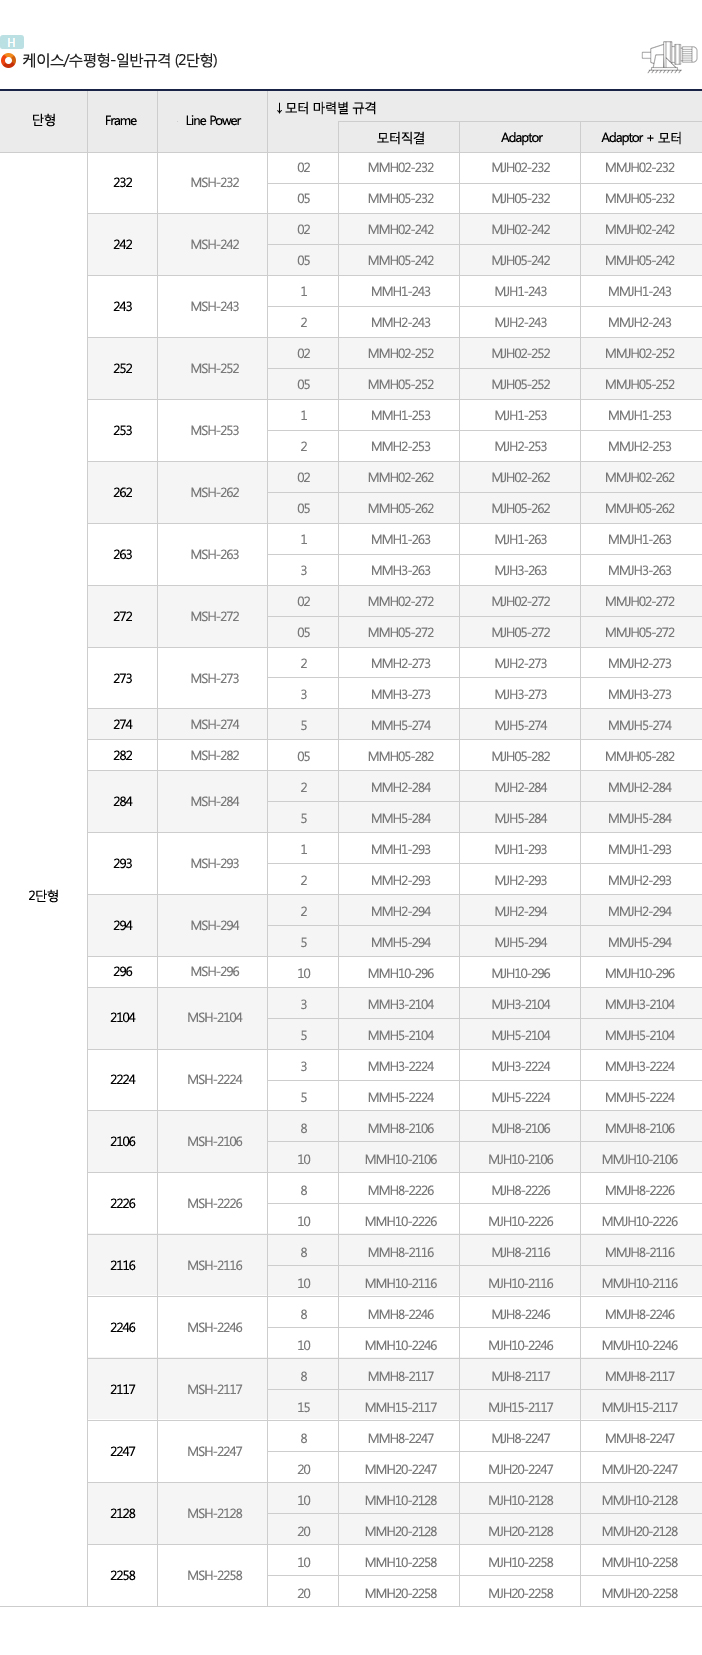Select the Frame column header
The image size is (702, 1655).
coord(121,121)
